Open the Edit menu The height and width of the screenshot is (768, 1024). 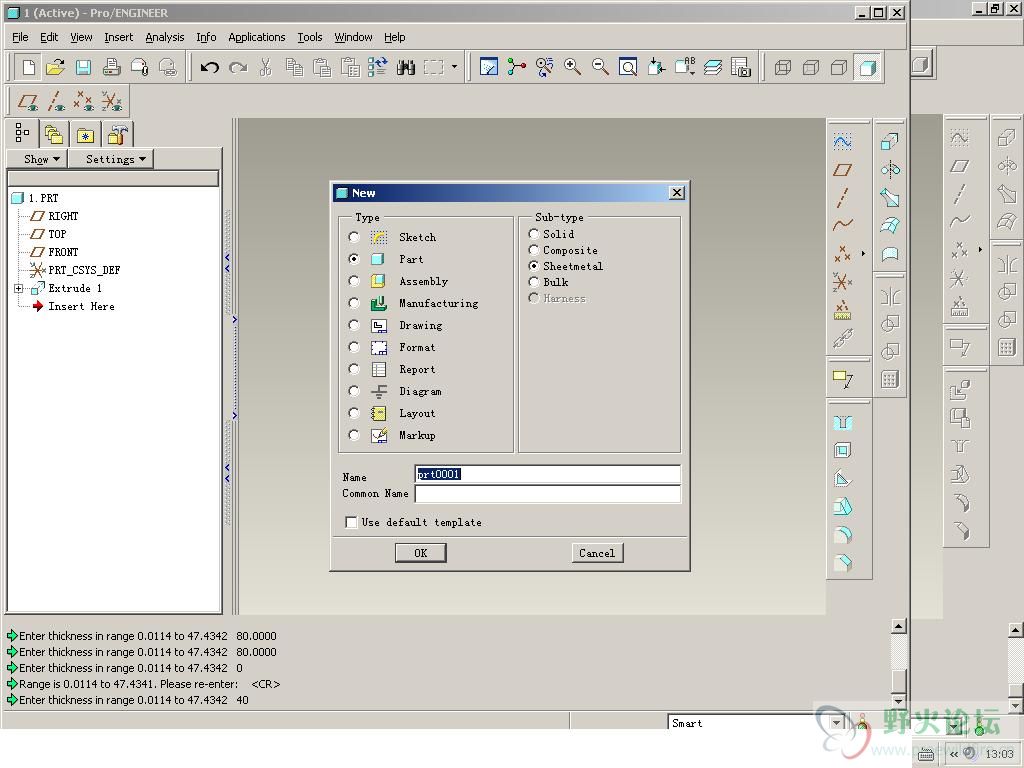[x=49, y=37]
